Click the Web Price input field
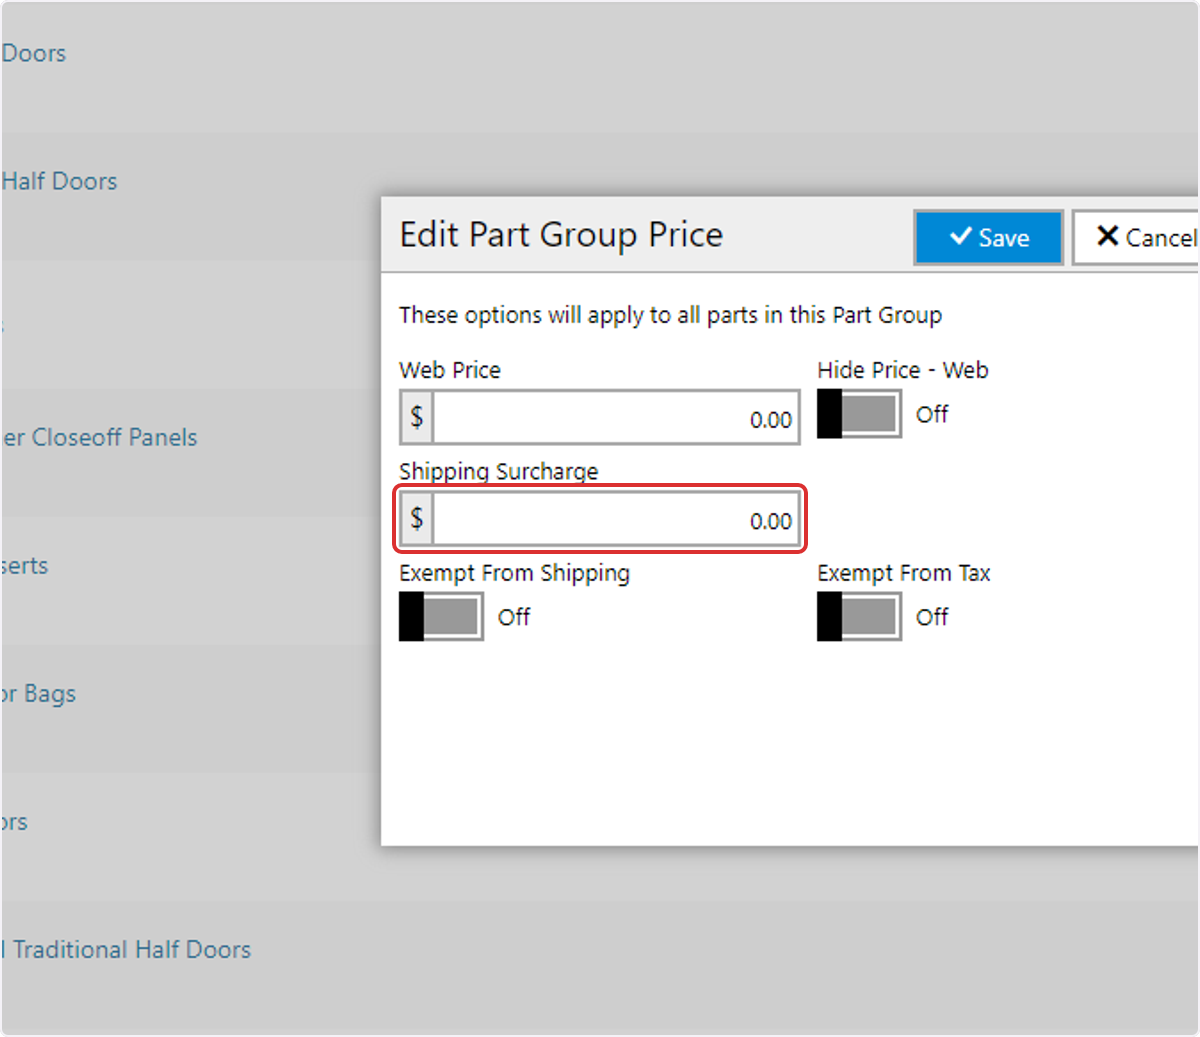This screenshot has width=1200, height=1037. tap(616, 418)
